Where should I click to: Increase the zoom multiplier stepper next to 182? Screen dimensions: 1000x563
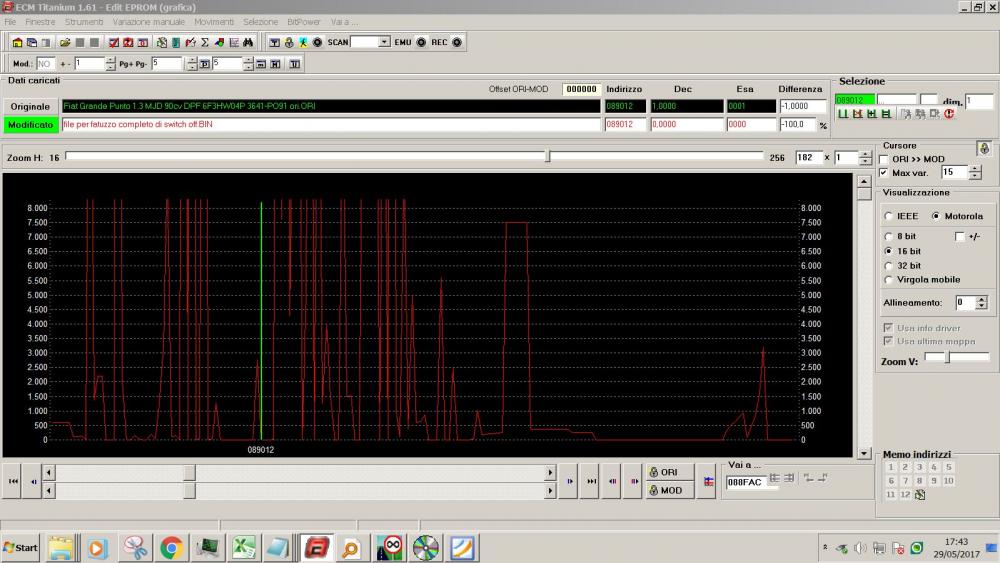click(x=865, y=154)
